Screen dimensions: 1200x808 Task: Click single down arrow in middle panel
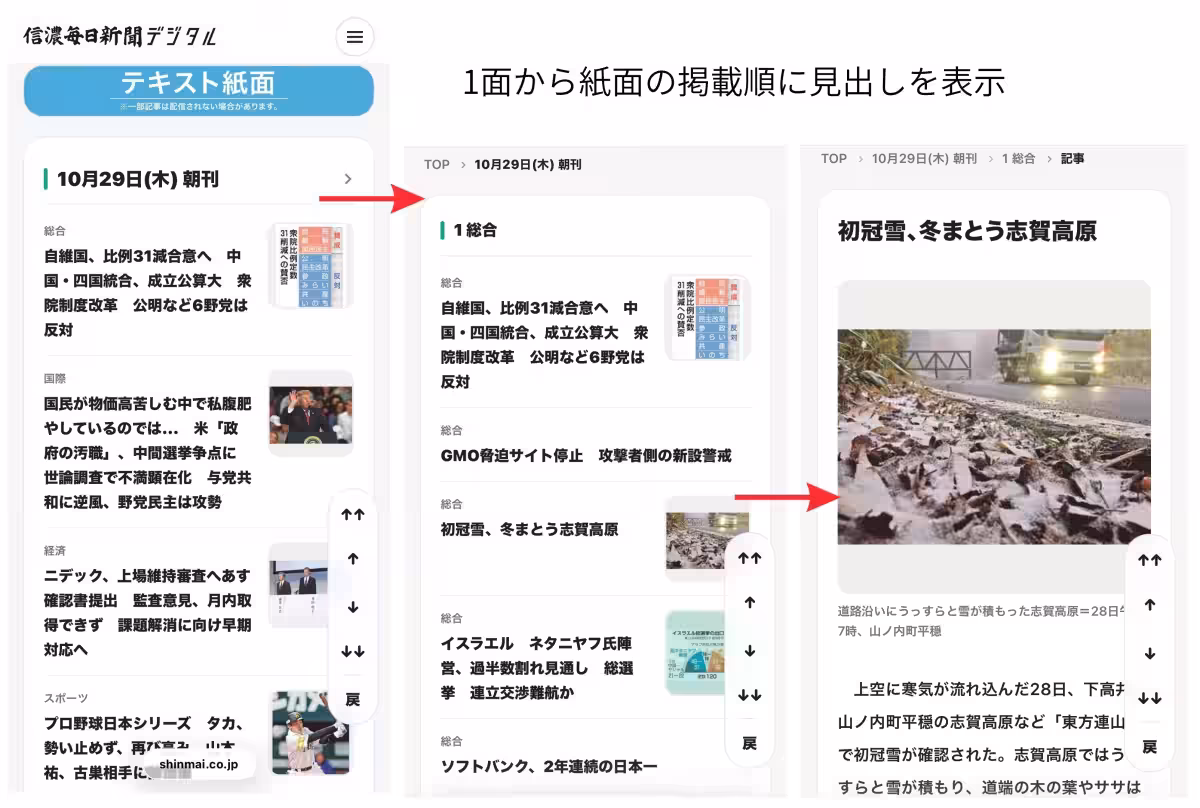point(750,651)
